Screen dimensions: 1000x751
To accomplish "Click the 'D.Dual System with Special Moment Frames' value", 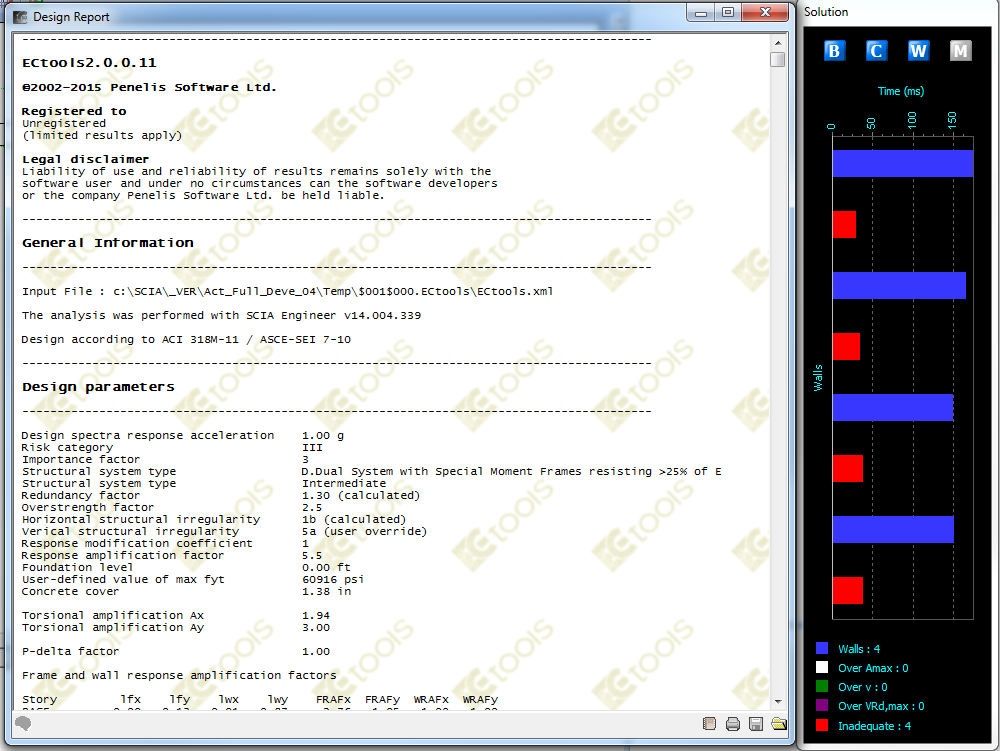I will click(x=511, y=472).
